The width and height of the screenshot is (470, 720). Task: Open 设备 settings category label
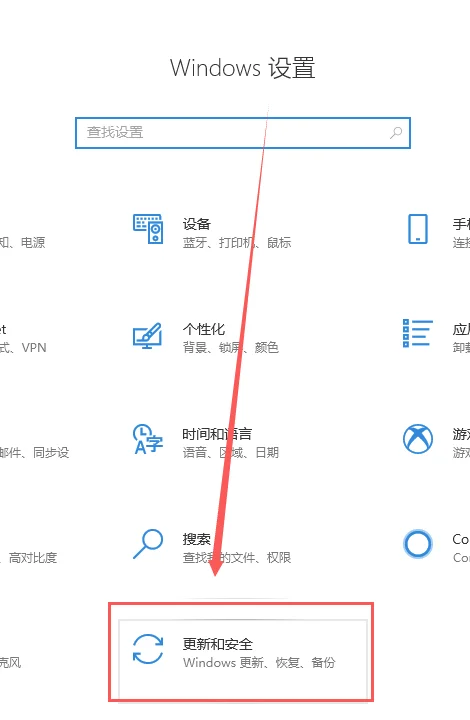point(196,224)
